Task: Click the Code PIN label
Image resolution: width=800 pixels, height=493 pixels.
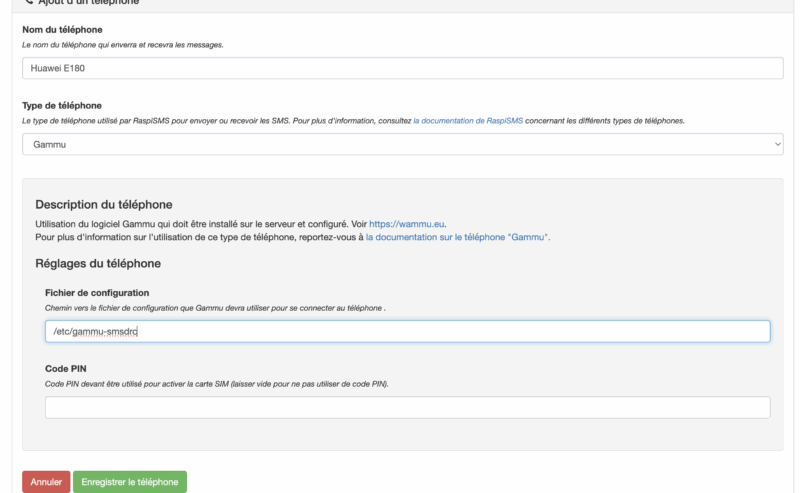Action: click(65, 369)
